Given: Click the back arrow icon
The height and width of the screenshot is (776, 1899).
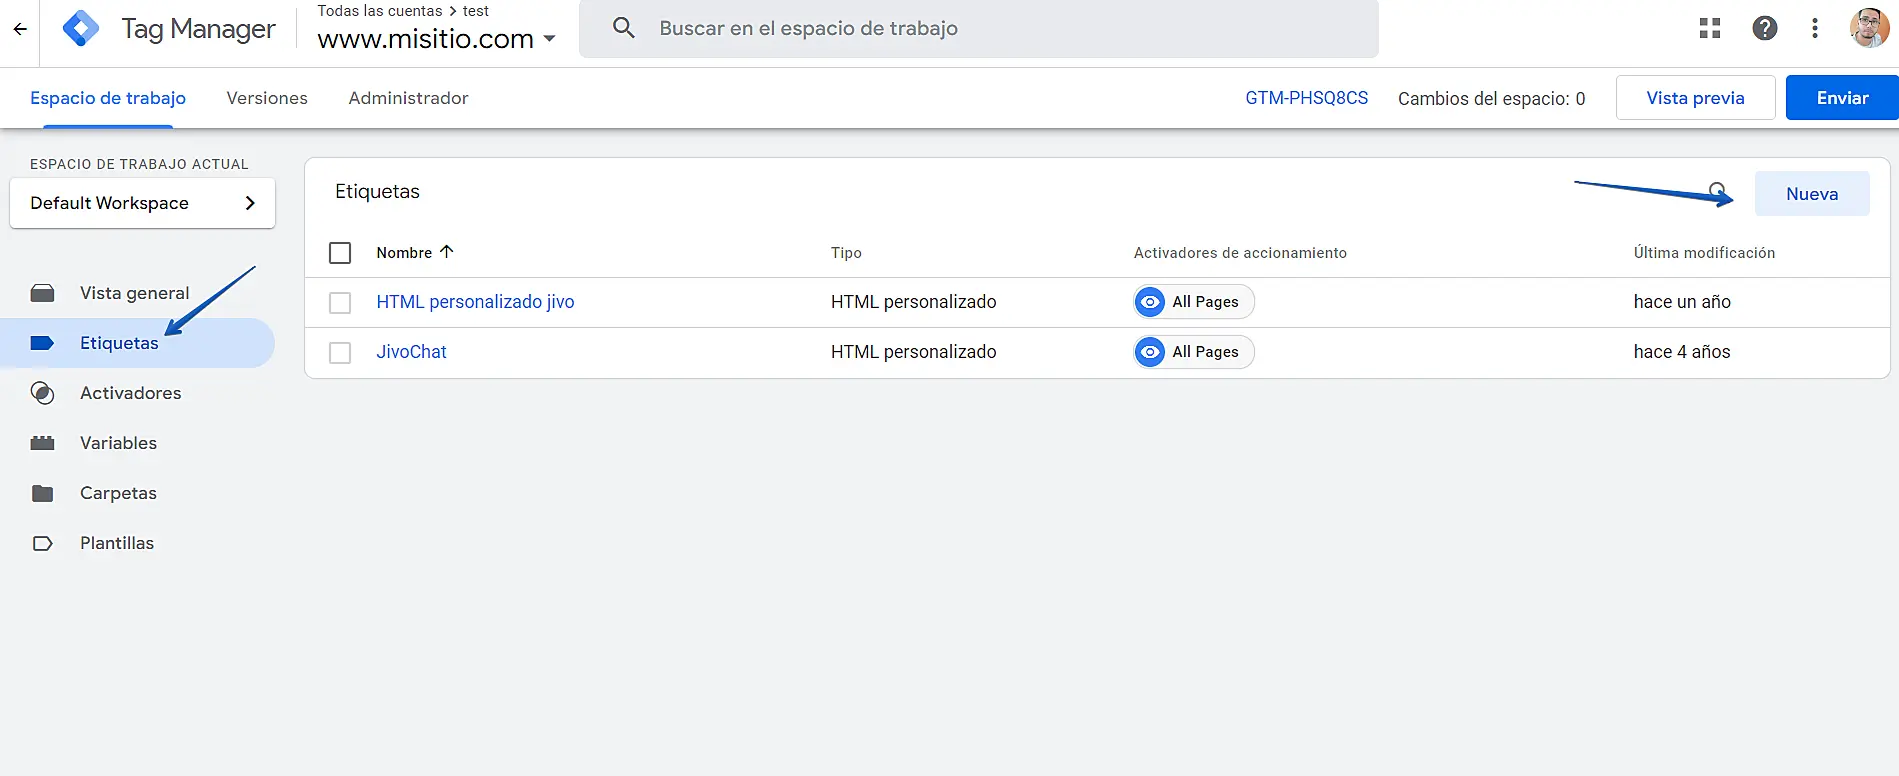Looking at the screenshot, I should pyautogui.click(x=20, y=29).
